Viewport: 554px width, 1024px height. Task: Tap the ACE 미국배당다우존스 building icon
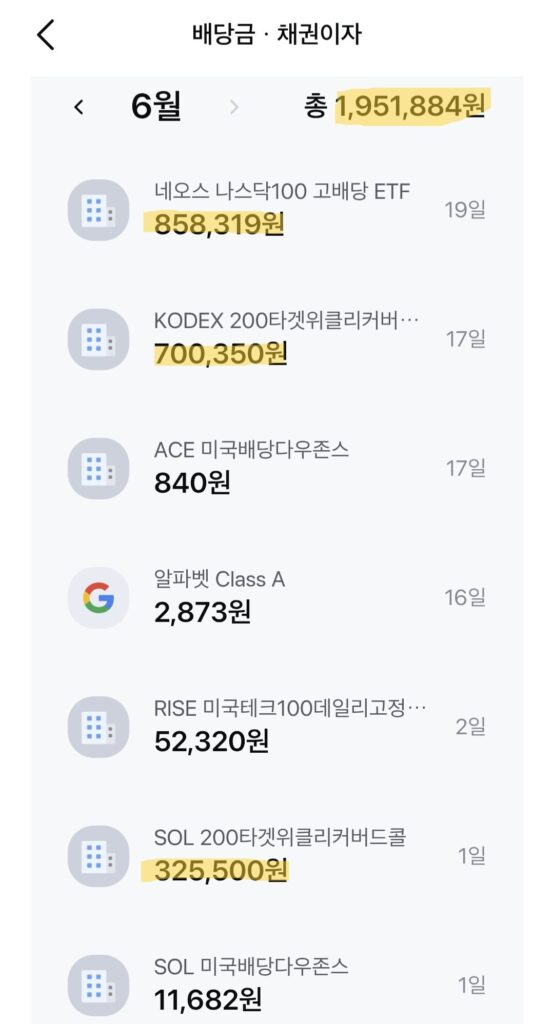[x=98, y=468]
